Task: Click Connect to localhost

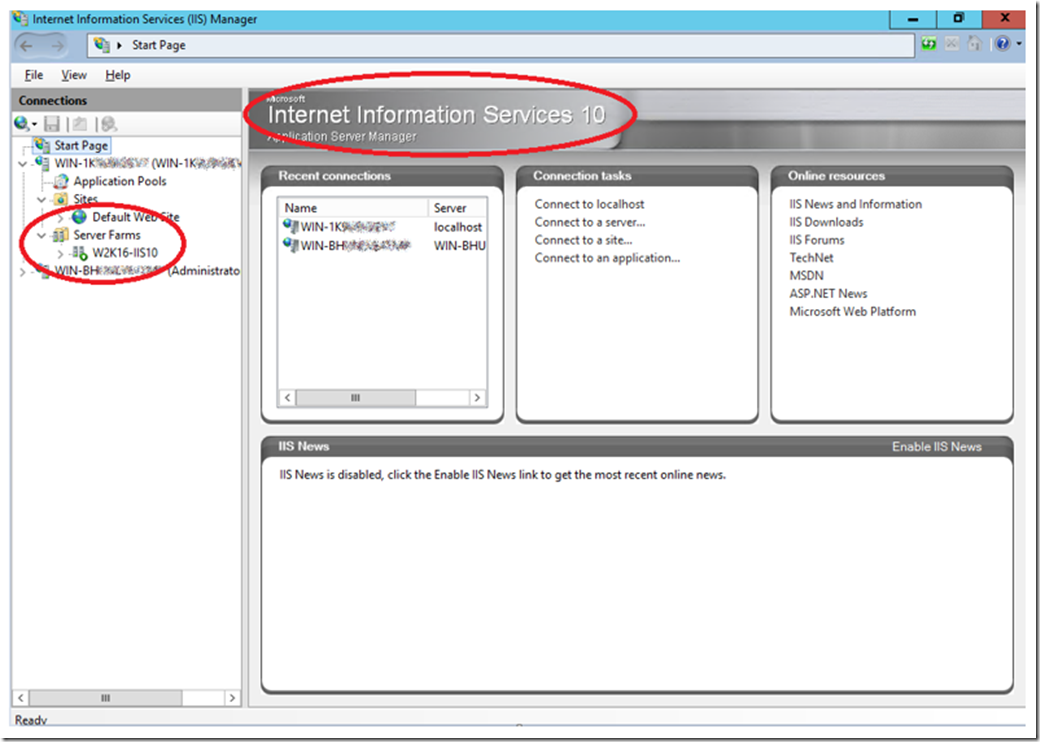Action: tap(590, 204)
